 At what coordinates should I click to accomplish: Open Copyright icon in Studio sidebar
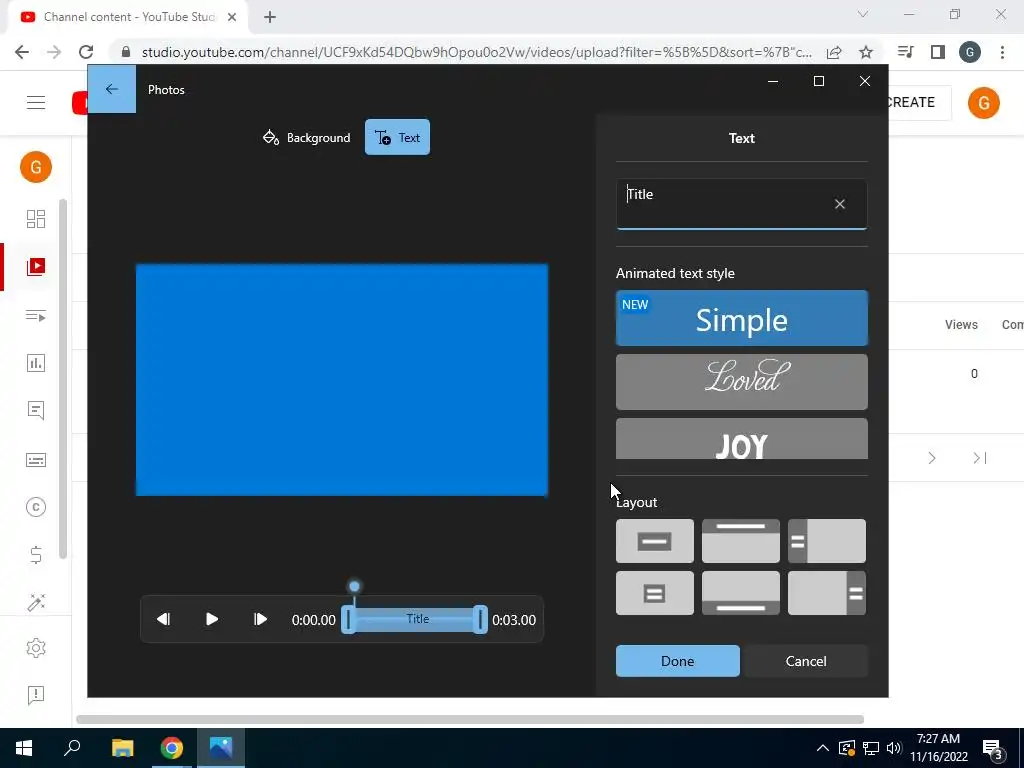pyautogui.click(x=36, y=507)
